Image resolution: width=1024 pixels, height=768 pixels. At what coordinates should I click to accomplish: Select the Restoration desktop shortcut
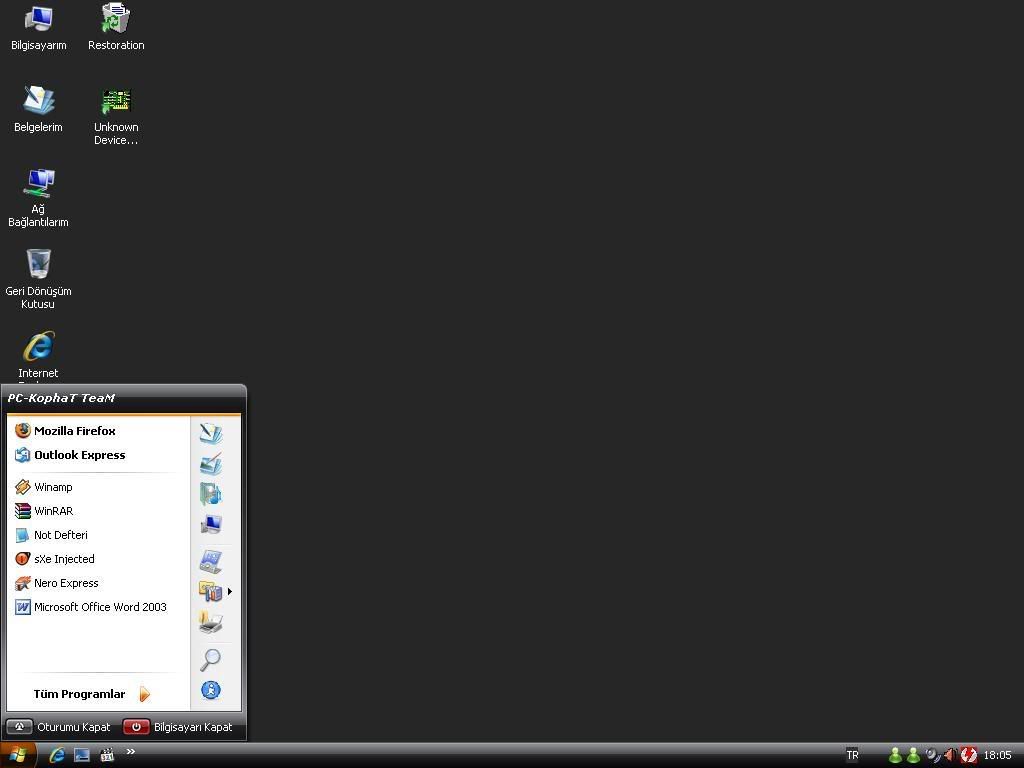tap(116, 27)
